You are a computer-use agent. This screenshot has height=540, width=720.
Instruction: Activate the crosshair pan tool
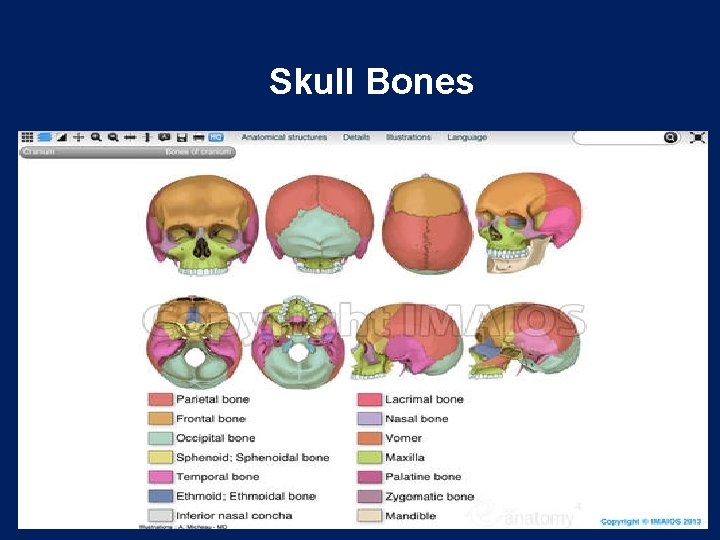tap(79, 137)
